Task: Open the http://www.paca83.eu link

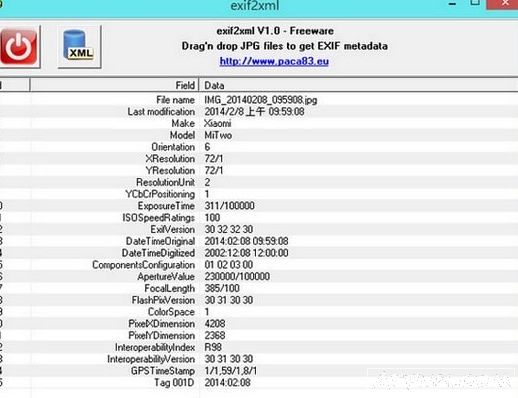Action: [x=274, y=61]
